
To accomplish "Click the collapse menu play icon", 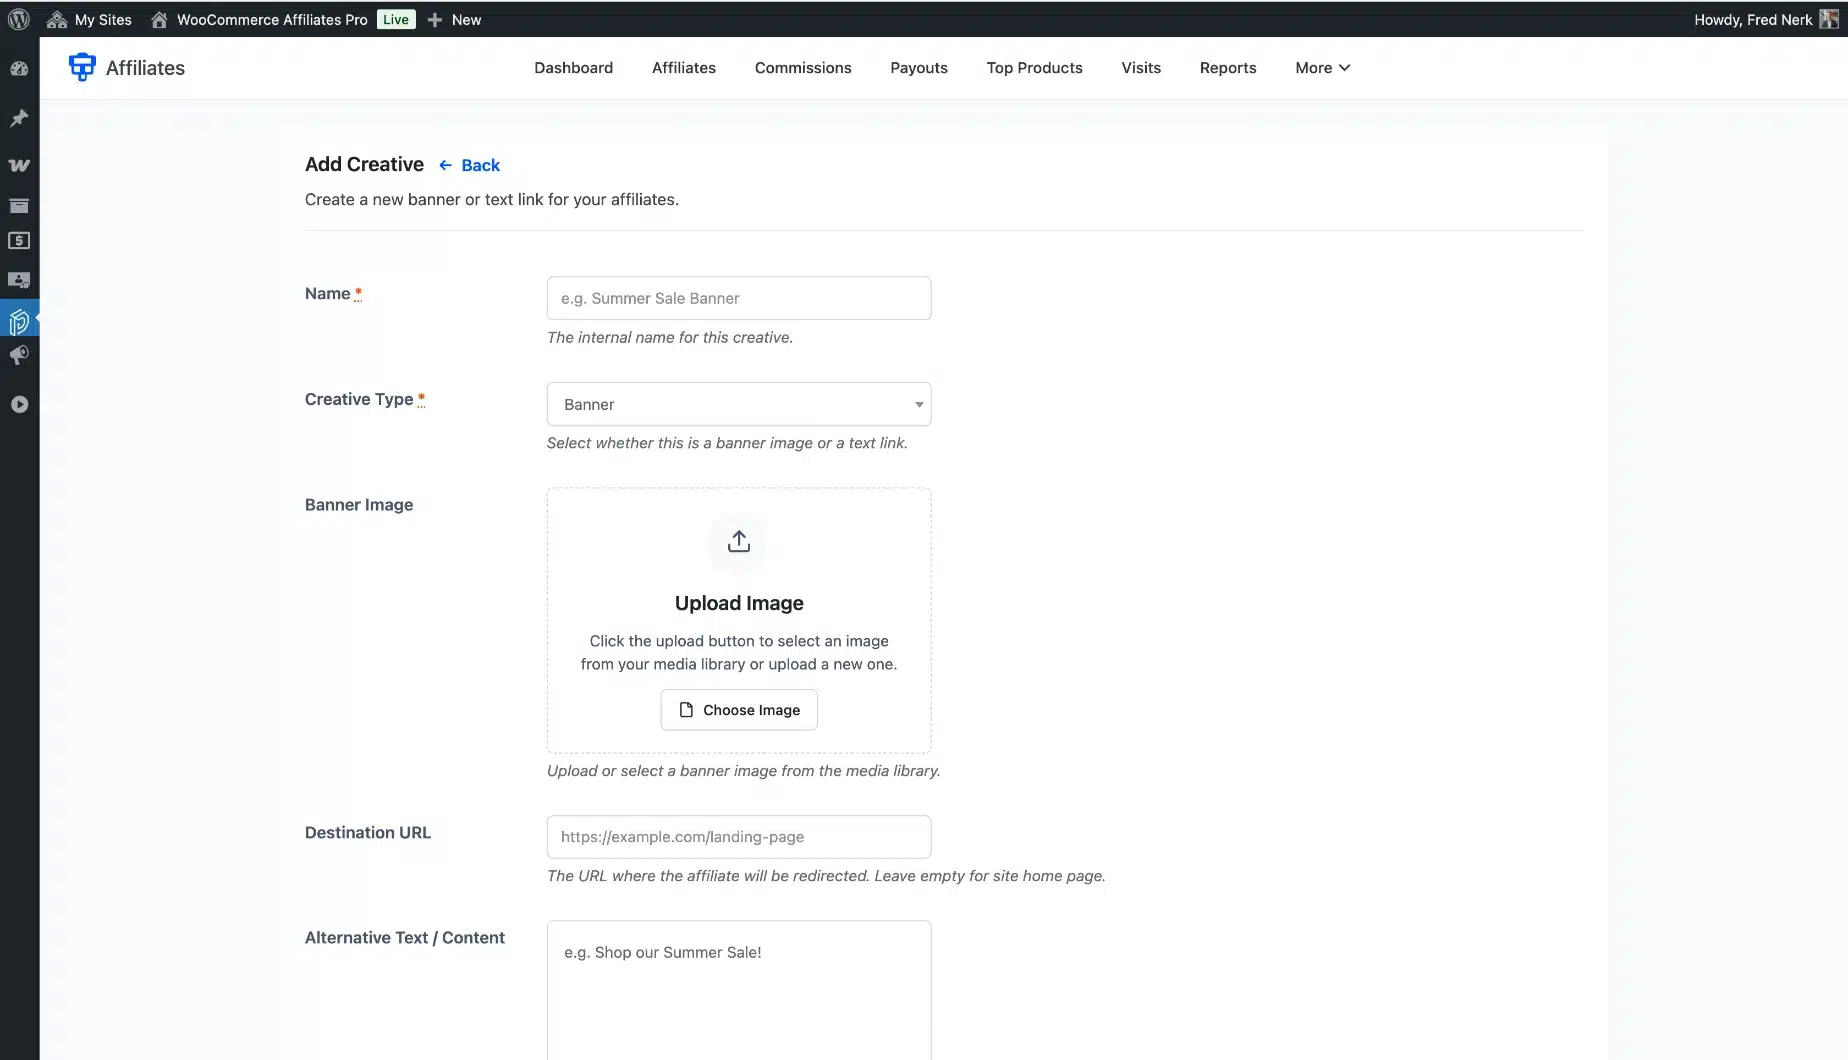I will pos(19,405).
